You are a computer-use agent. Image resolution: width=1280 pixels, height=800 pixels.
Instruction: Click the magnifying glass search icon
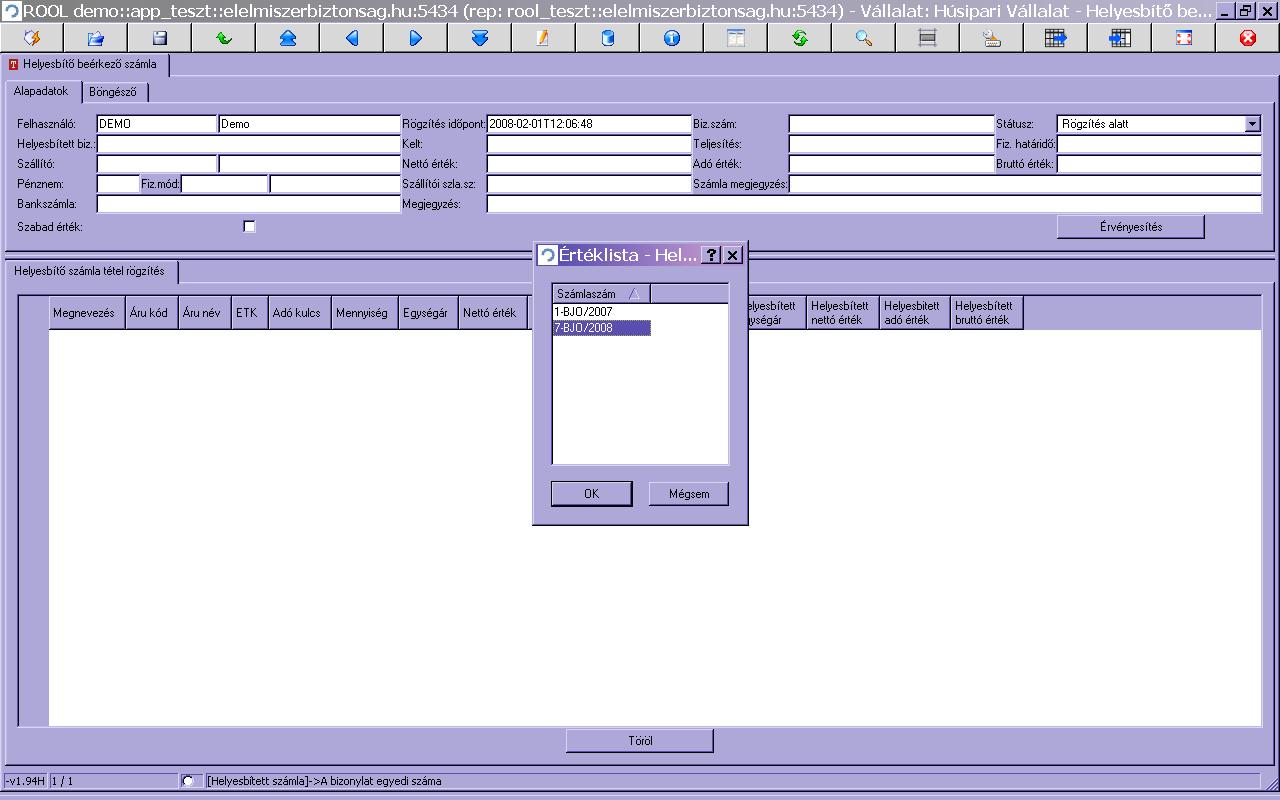pyautogui.click(x=864, y=38)
